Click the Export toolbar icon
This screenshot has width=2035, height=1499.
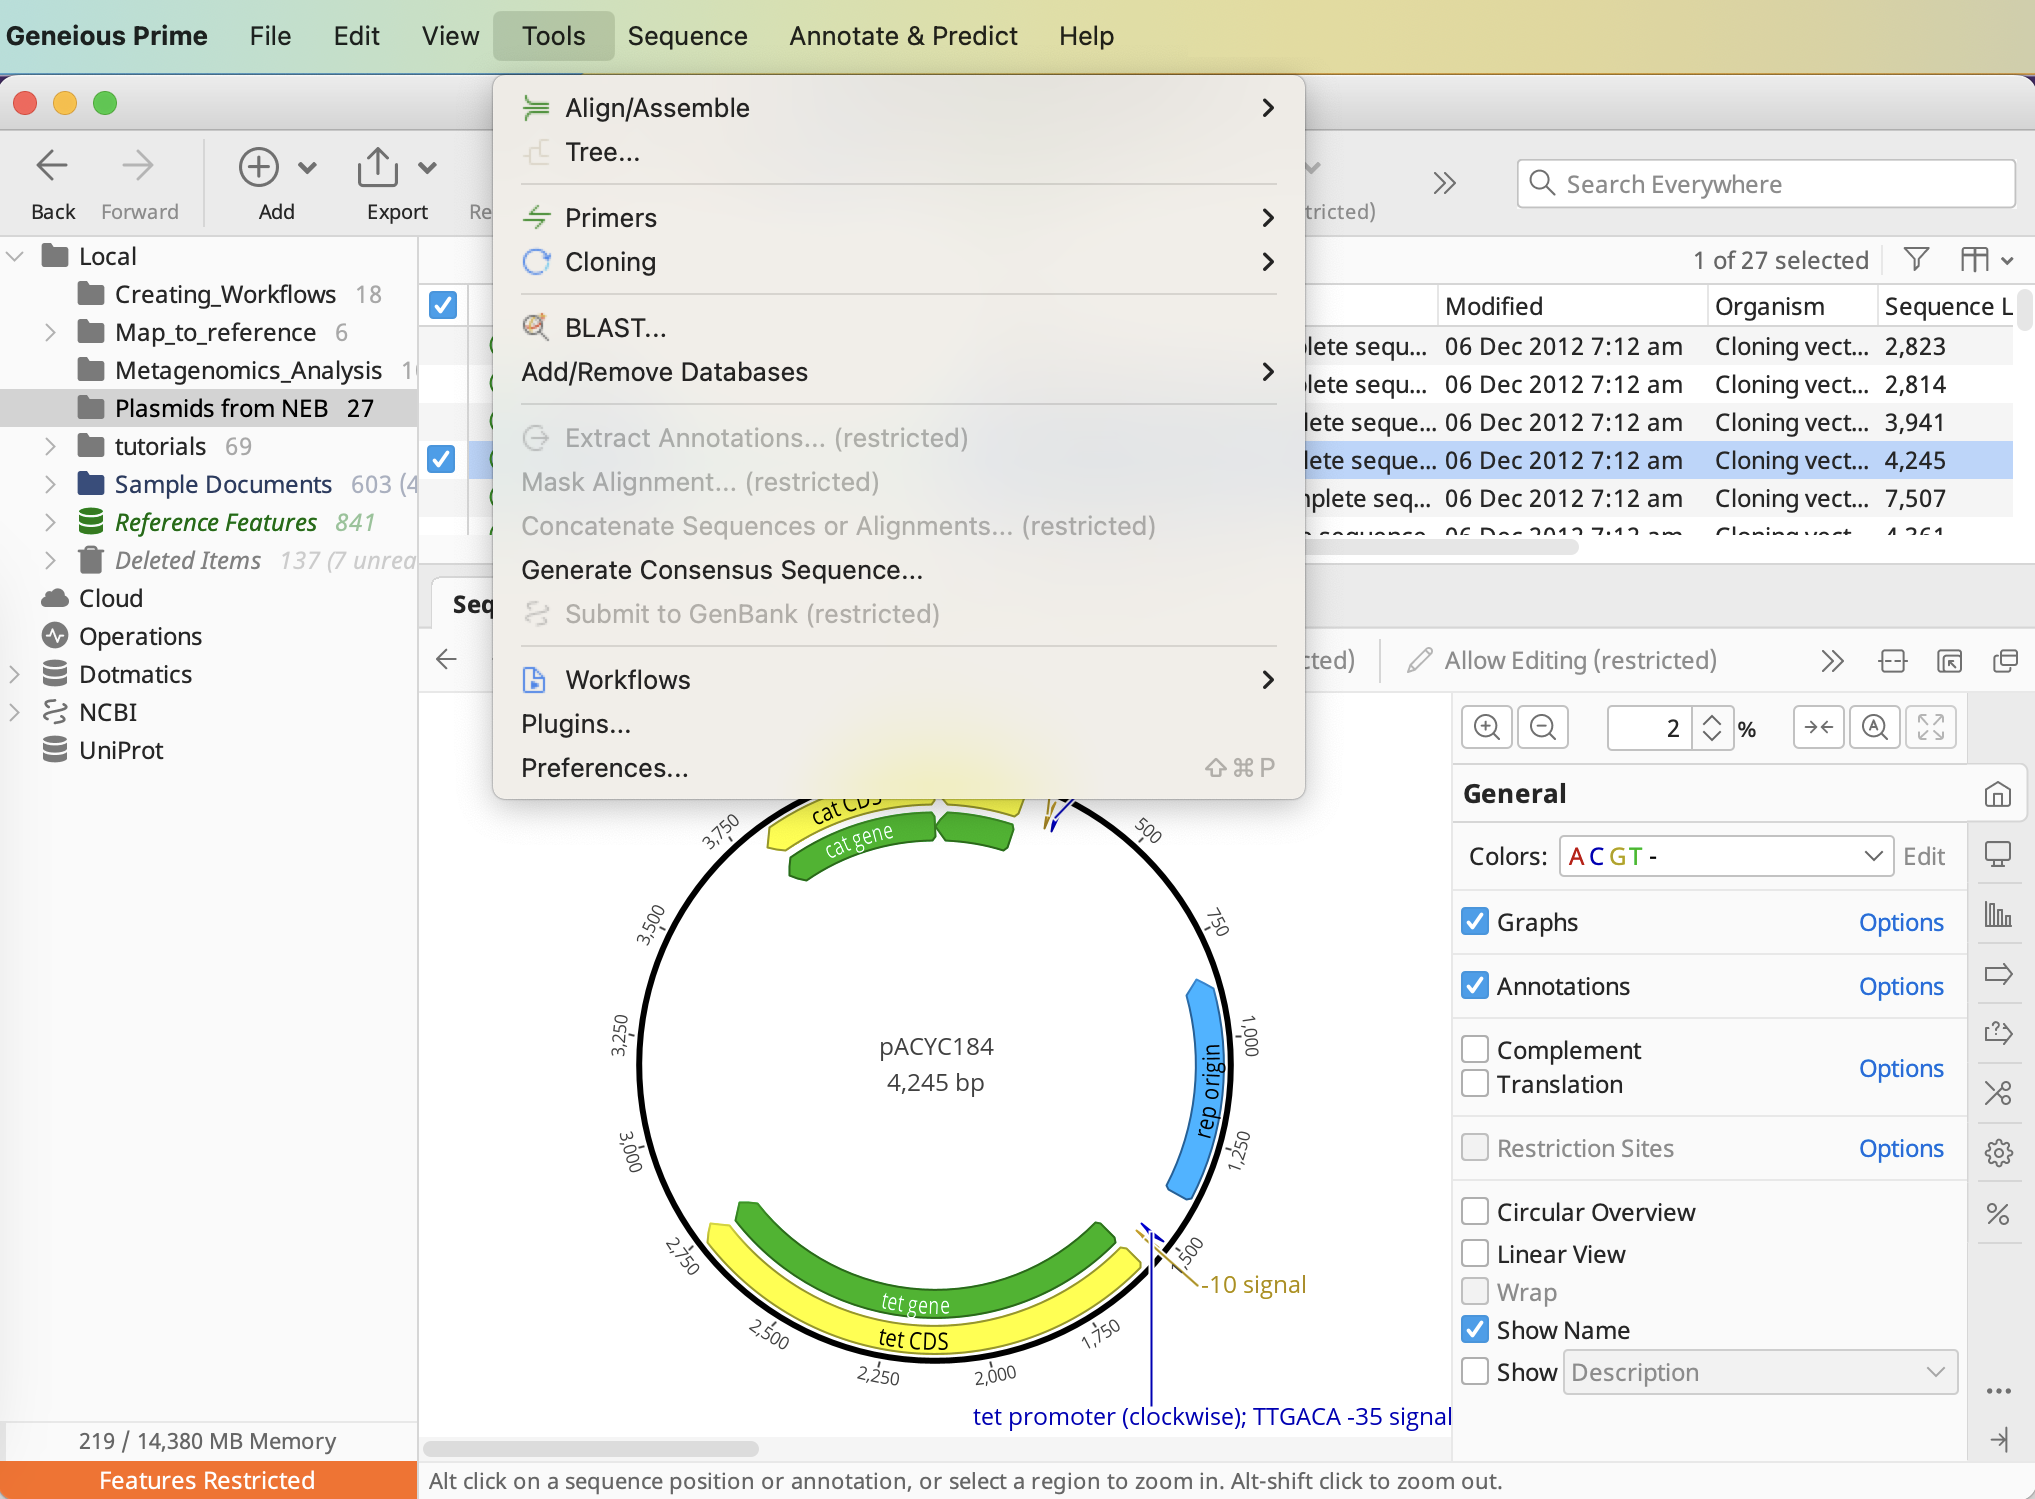click(x=378, y=168)
